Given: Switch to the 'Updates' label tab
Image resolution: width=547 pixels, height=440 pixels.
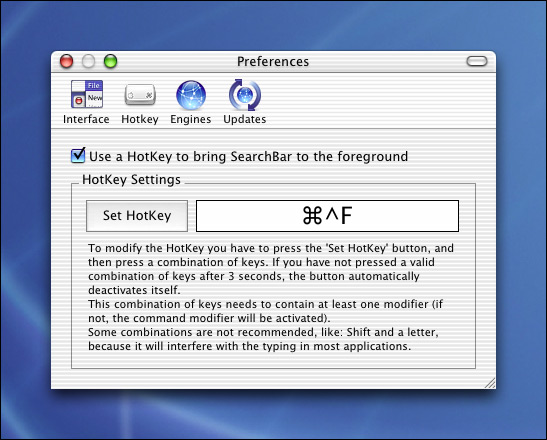Looking at the screenshot, I should click(245, 119).
